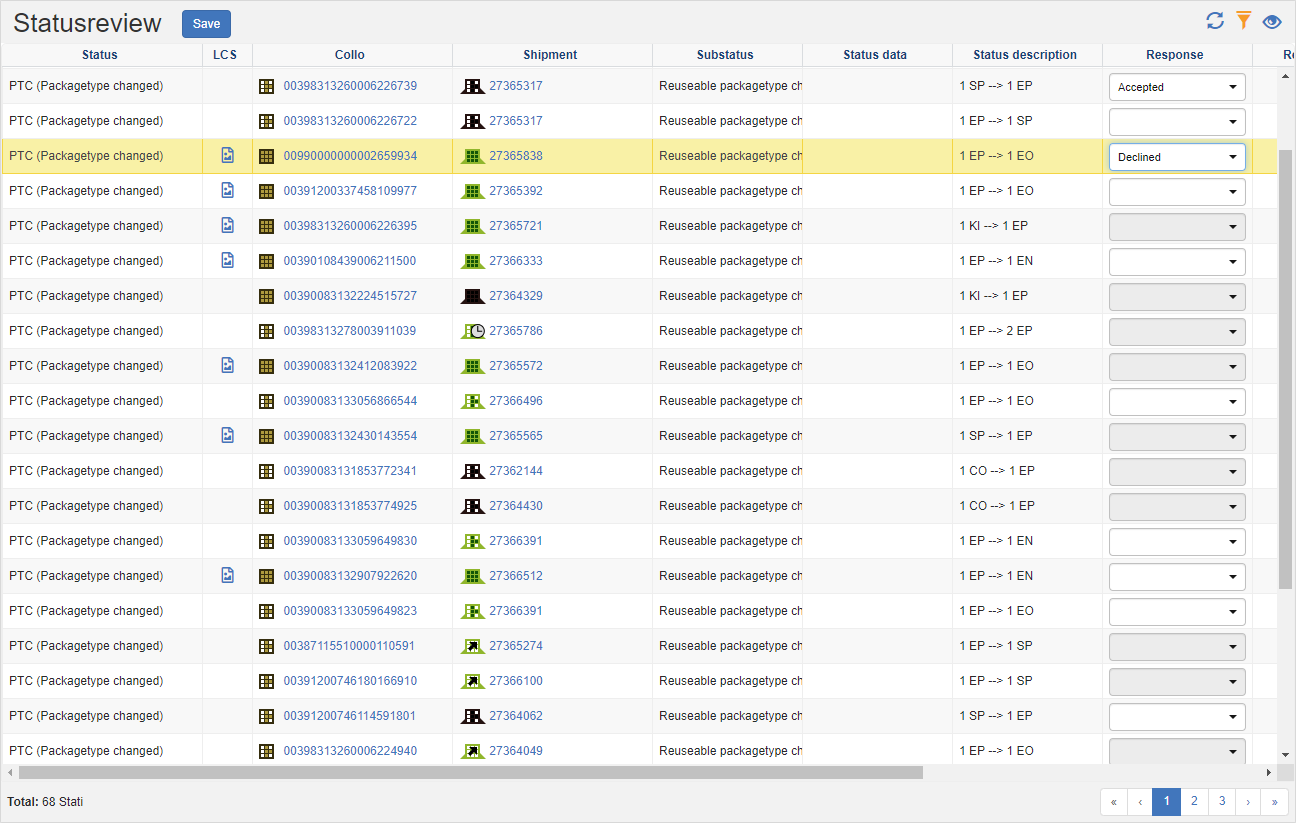Image resolution: width=1296 pixels, height=823 pixels.
Task: Open Response dropdown showing Declined
Action: 1177,157
